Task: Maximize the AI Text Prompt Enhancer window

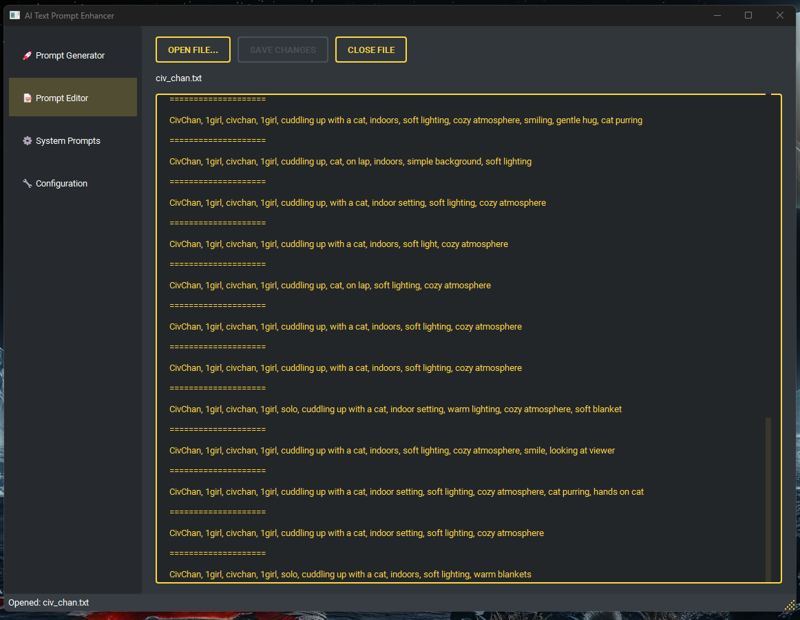Action: coord(748,15)
